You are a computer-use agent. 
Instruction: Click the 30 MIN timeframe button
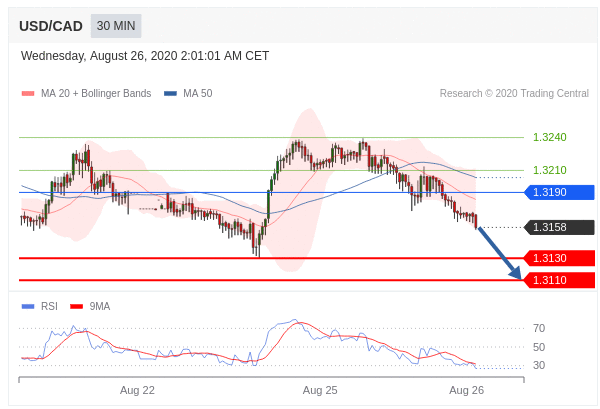click(116, 26)
